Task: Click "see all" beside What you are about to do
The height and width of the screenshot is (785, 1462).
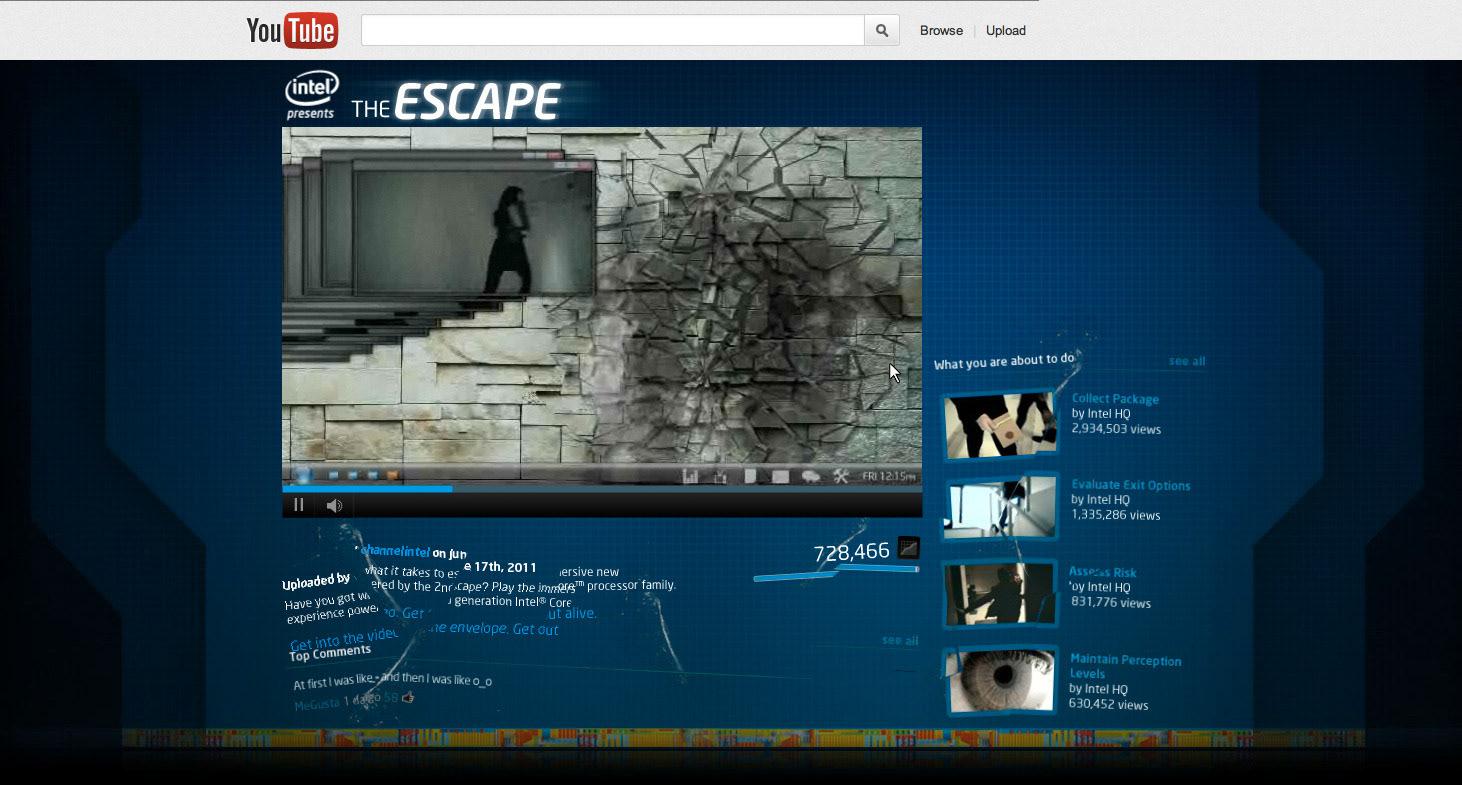Action: 1187,361
